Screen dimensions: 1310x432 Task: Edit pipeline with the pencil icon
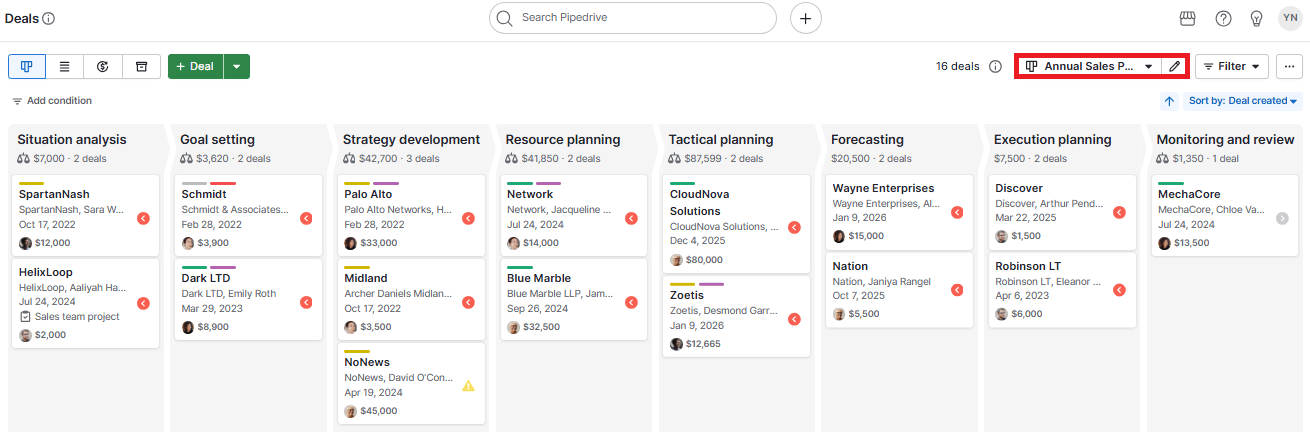pos(1175,66)
